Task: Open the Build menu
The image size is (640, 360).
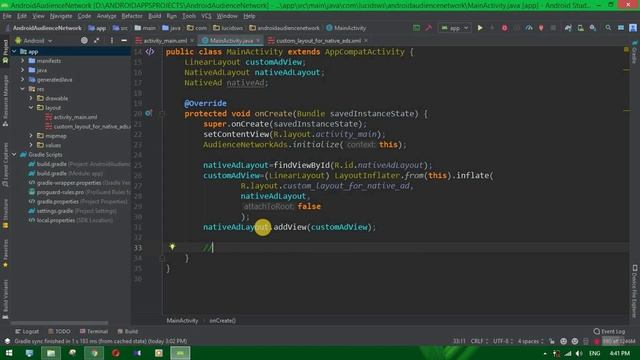Action: click(154, 16)
